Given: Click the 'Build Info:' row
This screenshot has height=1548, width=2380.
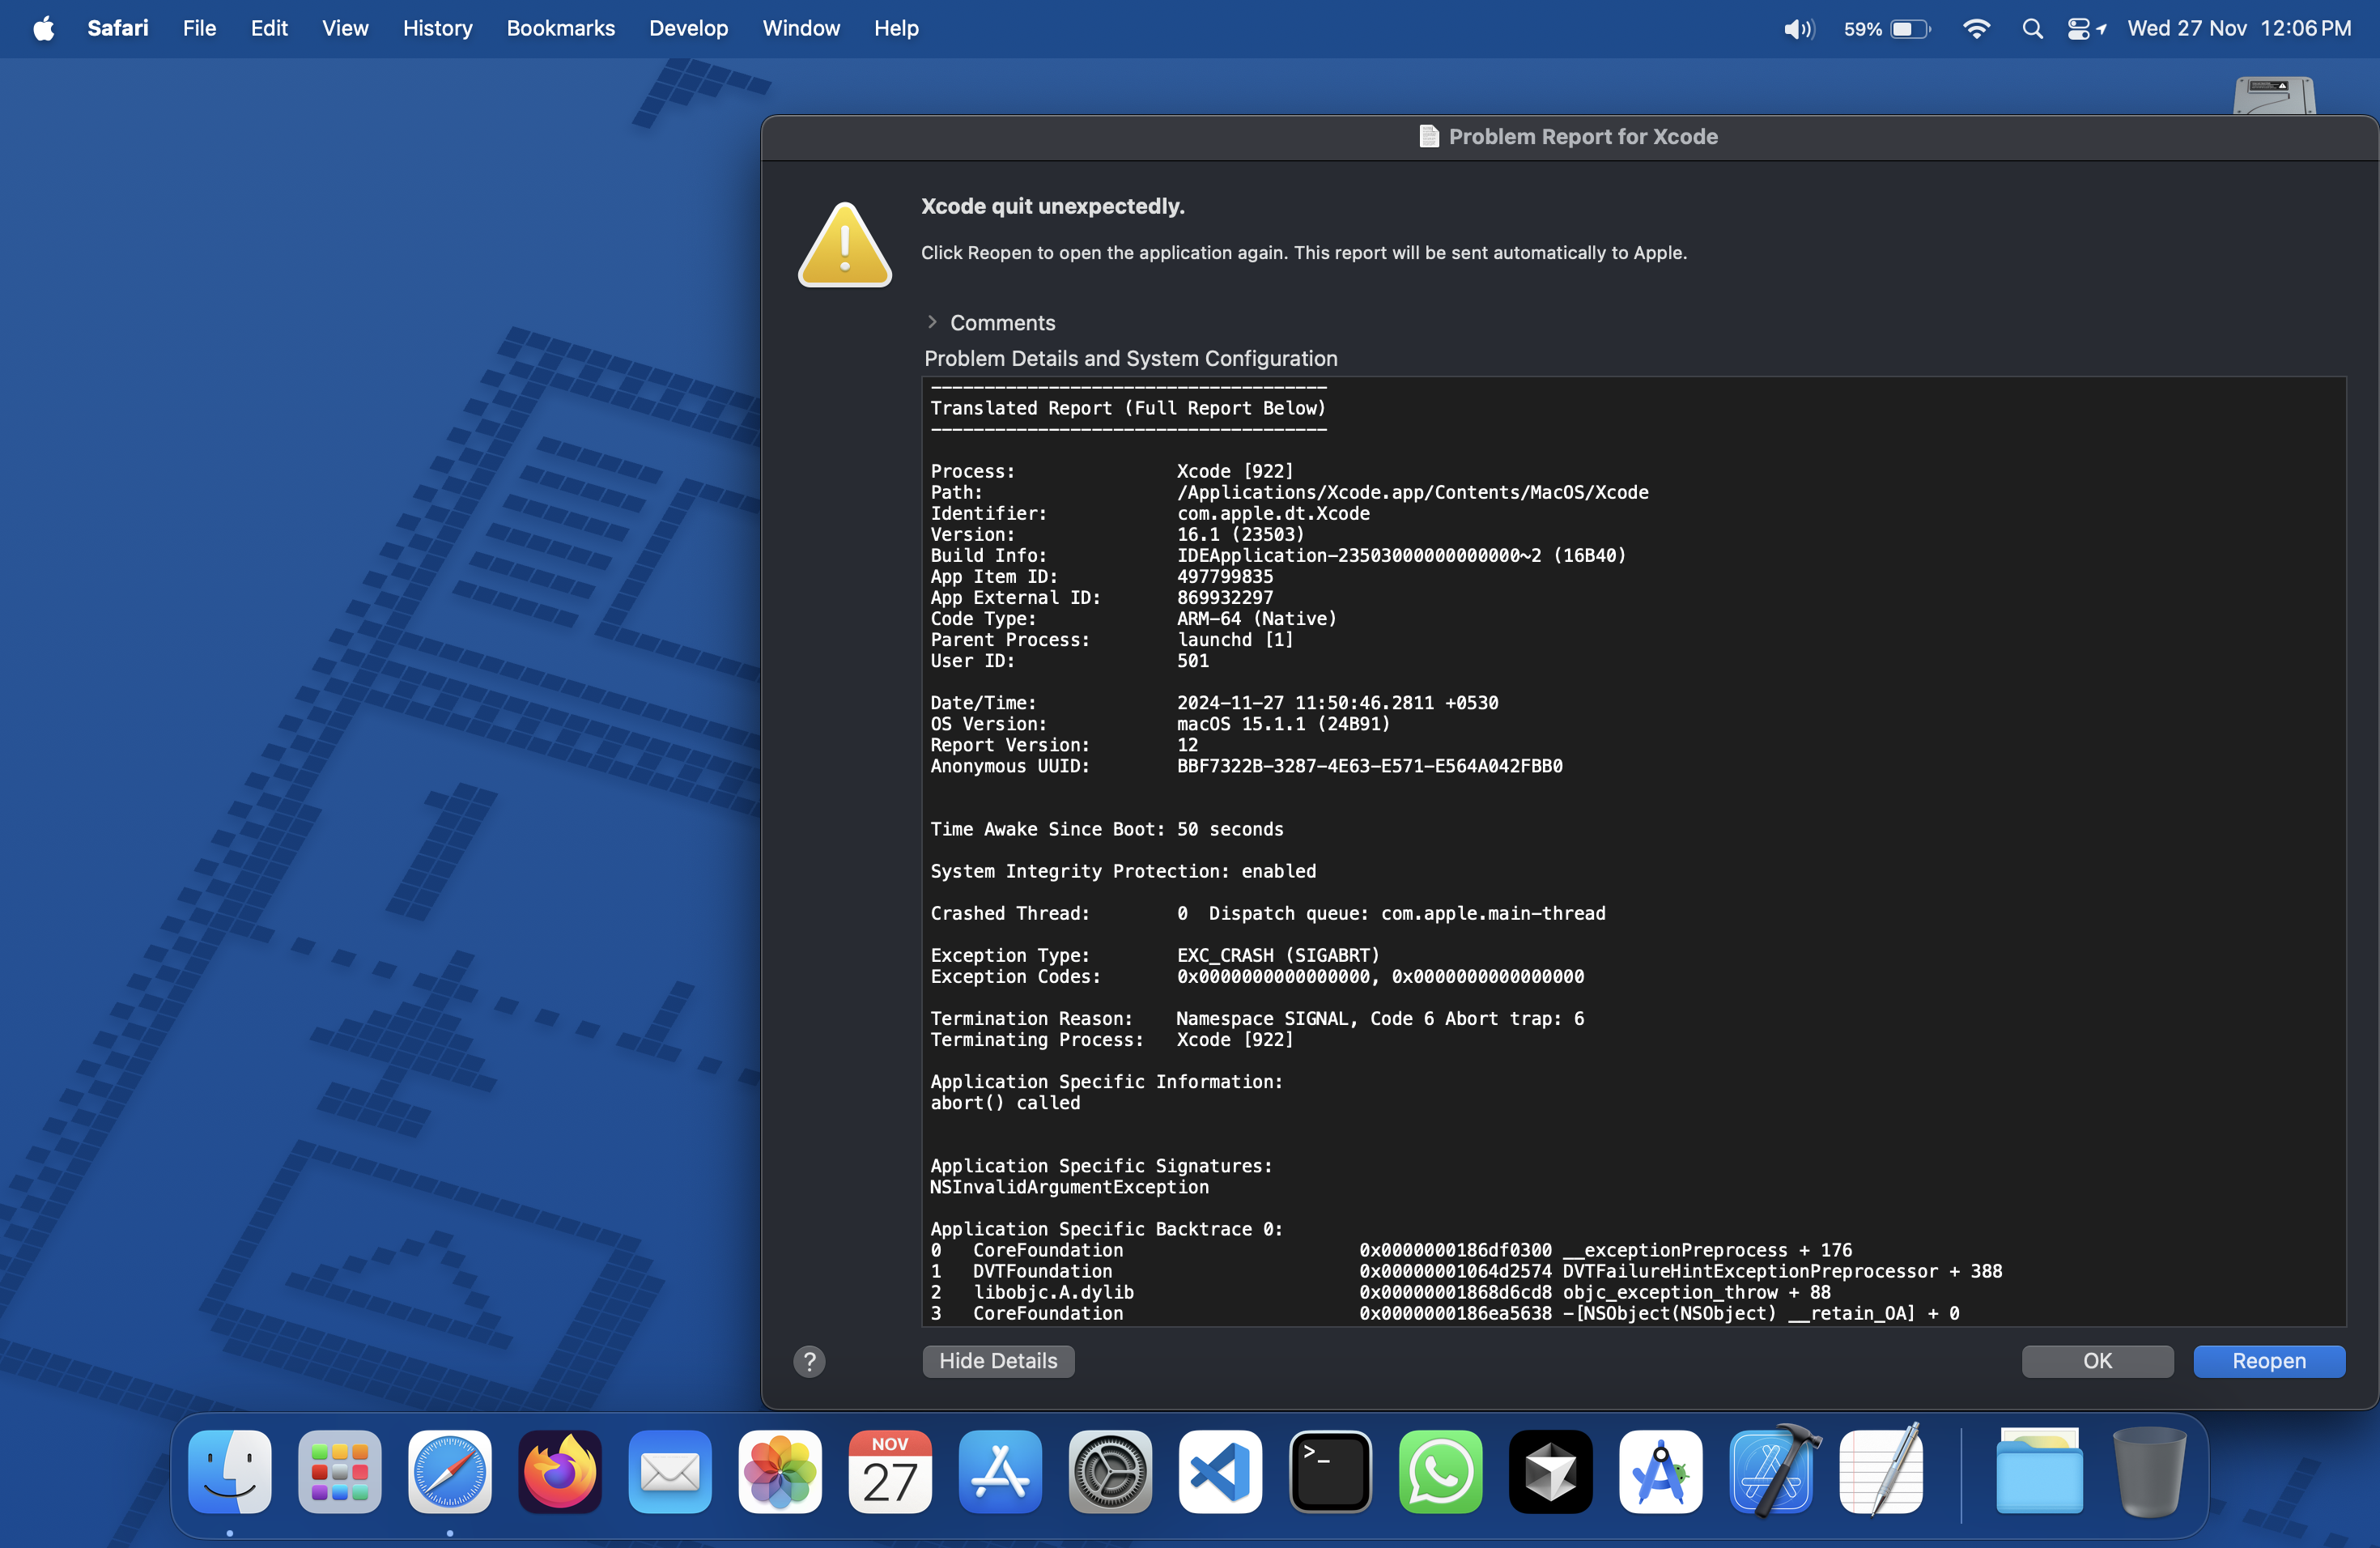Looking at the screenshot, I should 1278,555.
